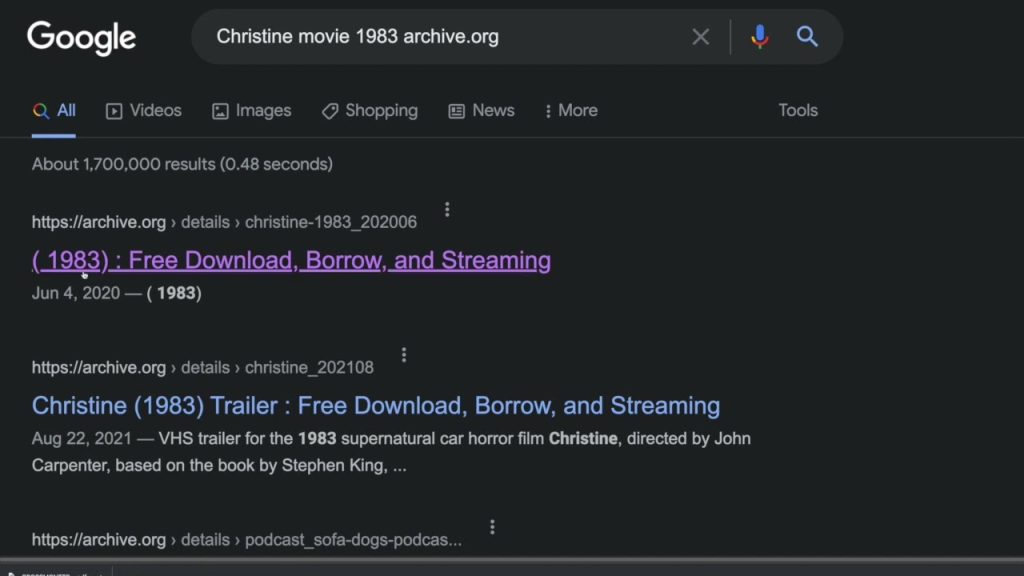Screen dimensions: 1024x576
Task: Open the Christine (1983) Trailer result
Action: [x=375, y=405]
